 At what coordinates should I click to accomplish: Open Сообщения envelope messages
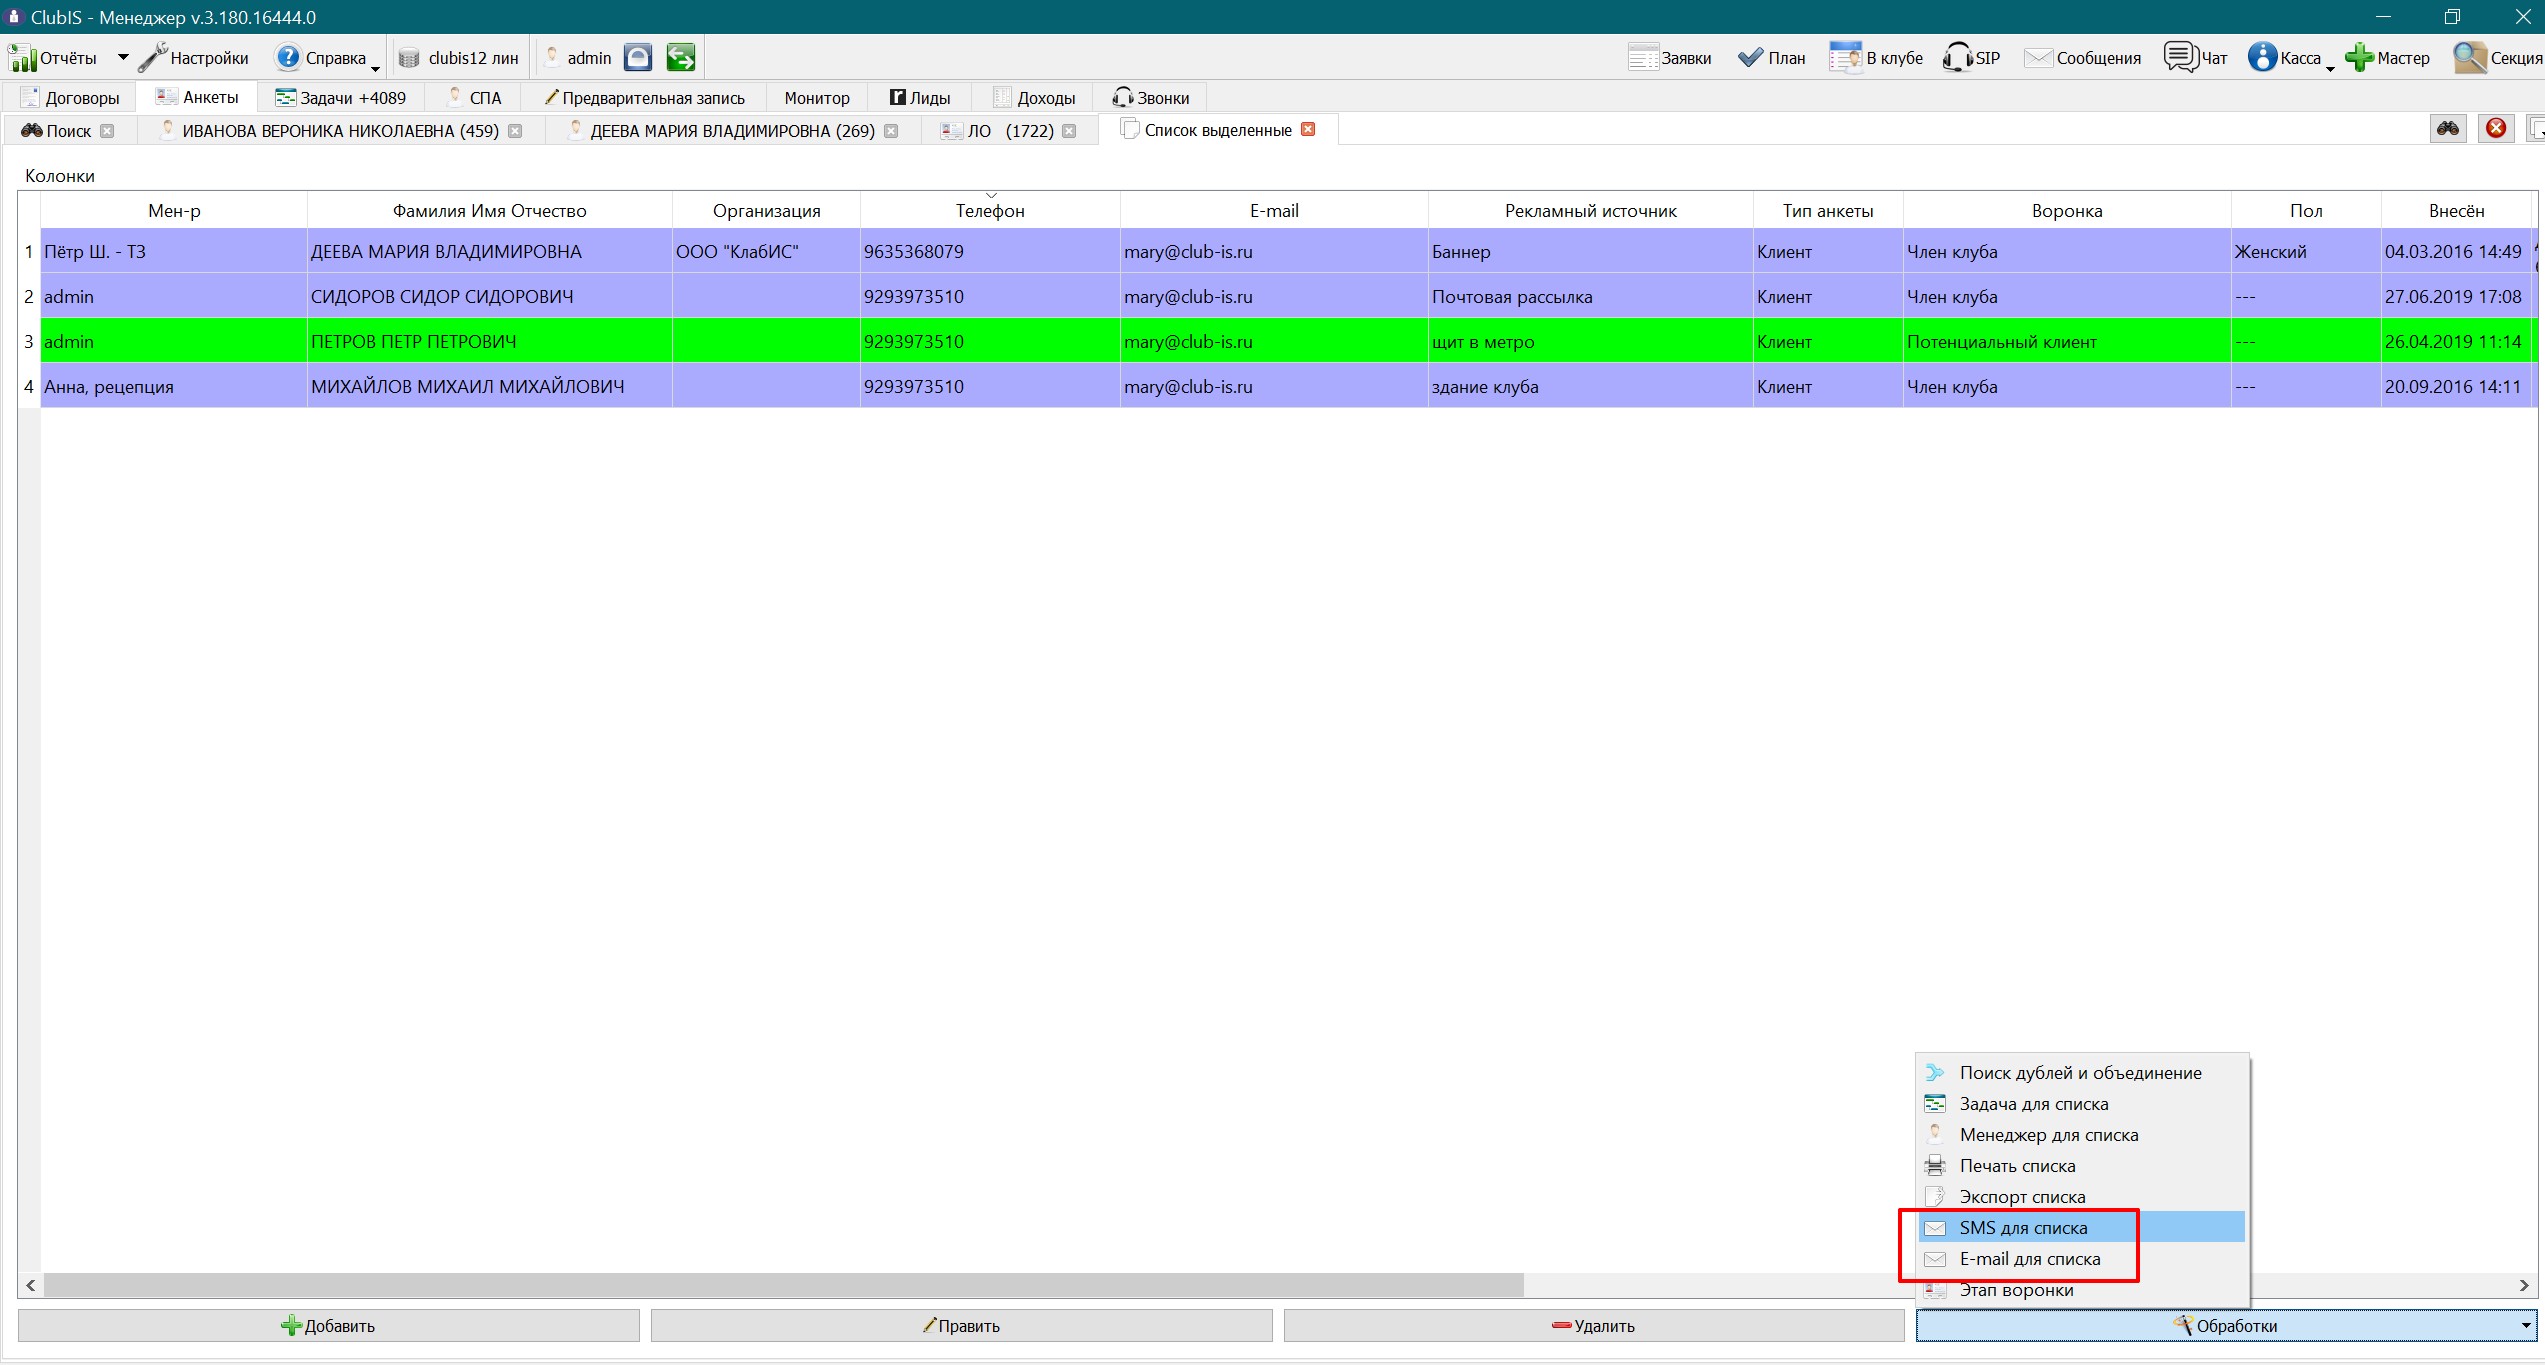click(2082, 58)
